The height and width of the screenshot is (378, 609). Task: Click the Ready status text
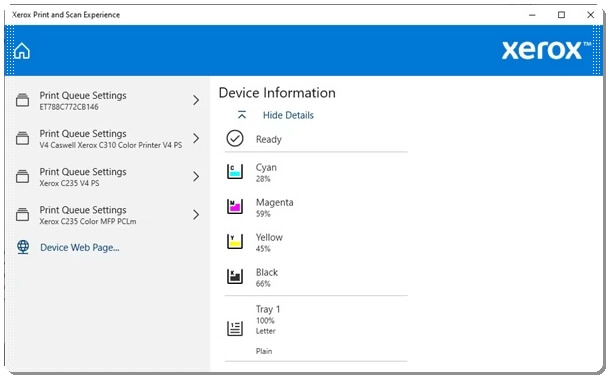pyautogui.click(x=269, y=139)
